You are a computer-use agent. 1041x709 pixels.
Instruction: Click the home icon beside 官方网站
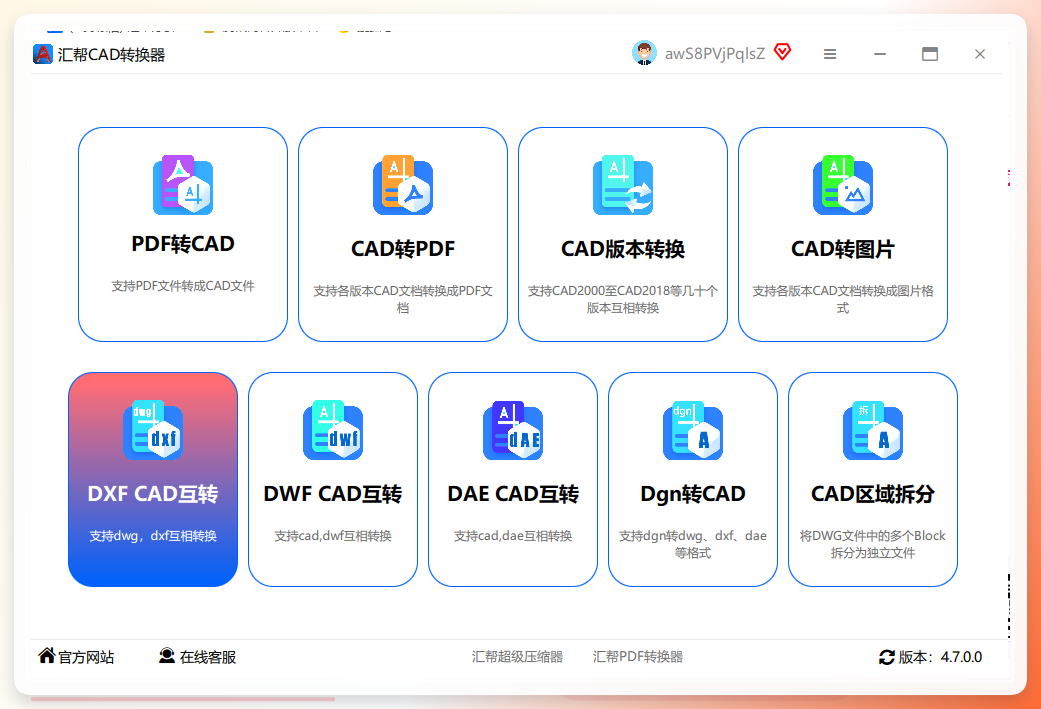tap(46, 655)
